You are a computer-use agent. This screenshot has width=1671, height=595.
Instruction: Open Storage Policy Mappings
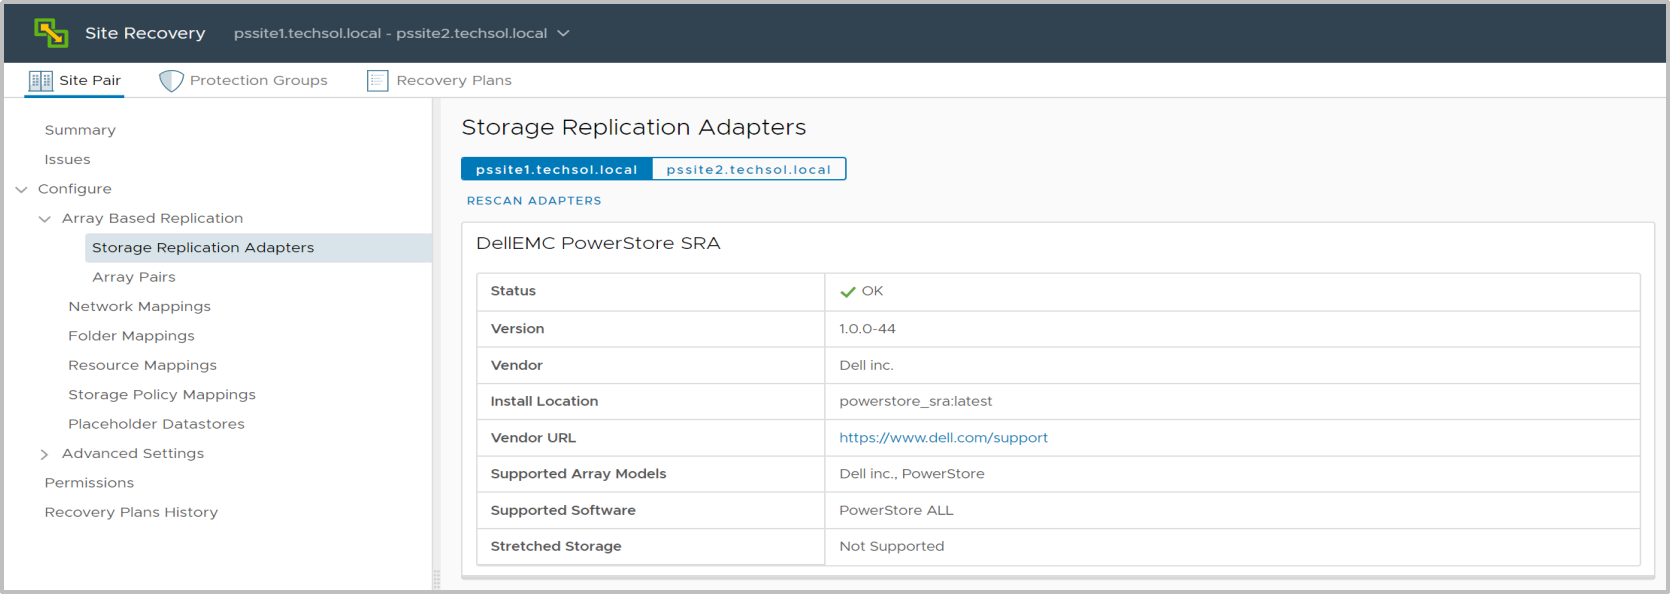[x=162, y=395]
